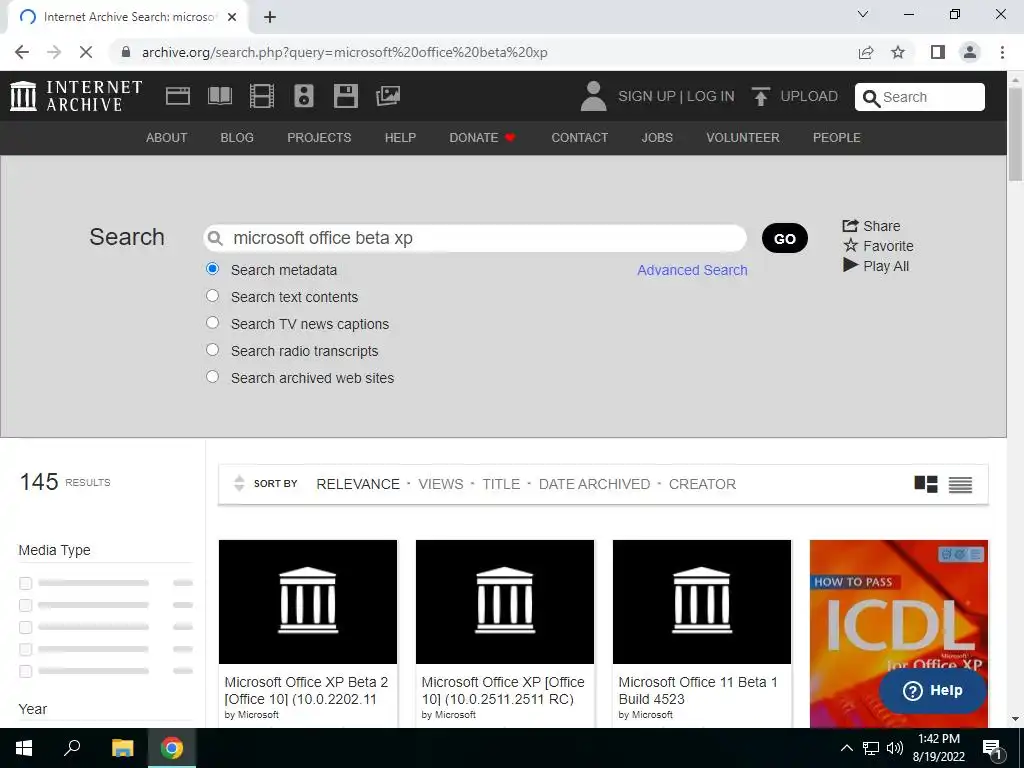The width and height of the screenshot is (1024, 768).
Task: Click SIGN UP link
Action: (647, 96)
